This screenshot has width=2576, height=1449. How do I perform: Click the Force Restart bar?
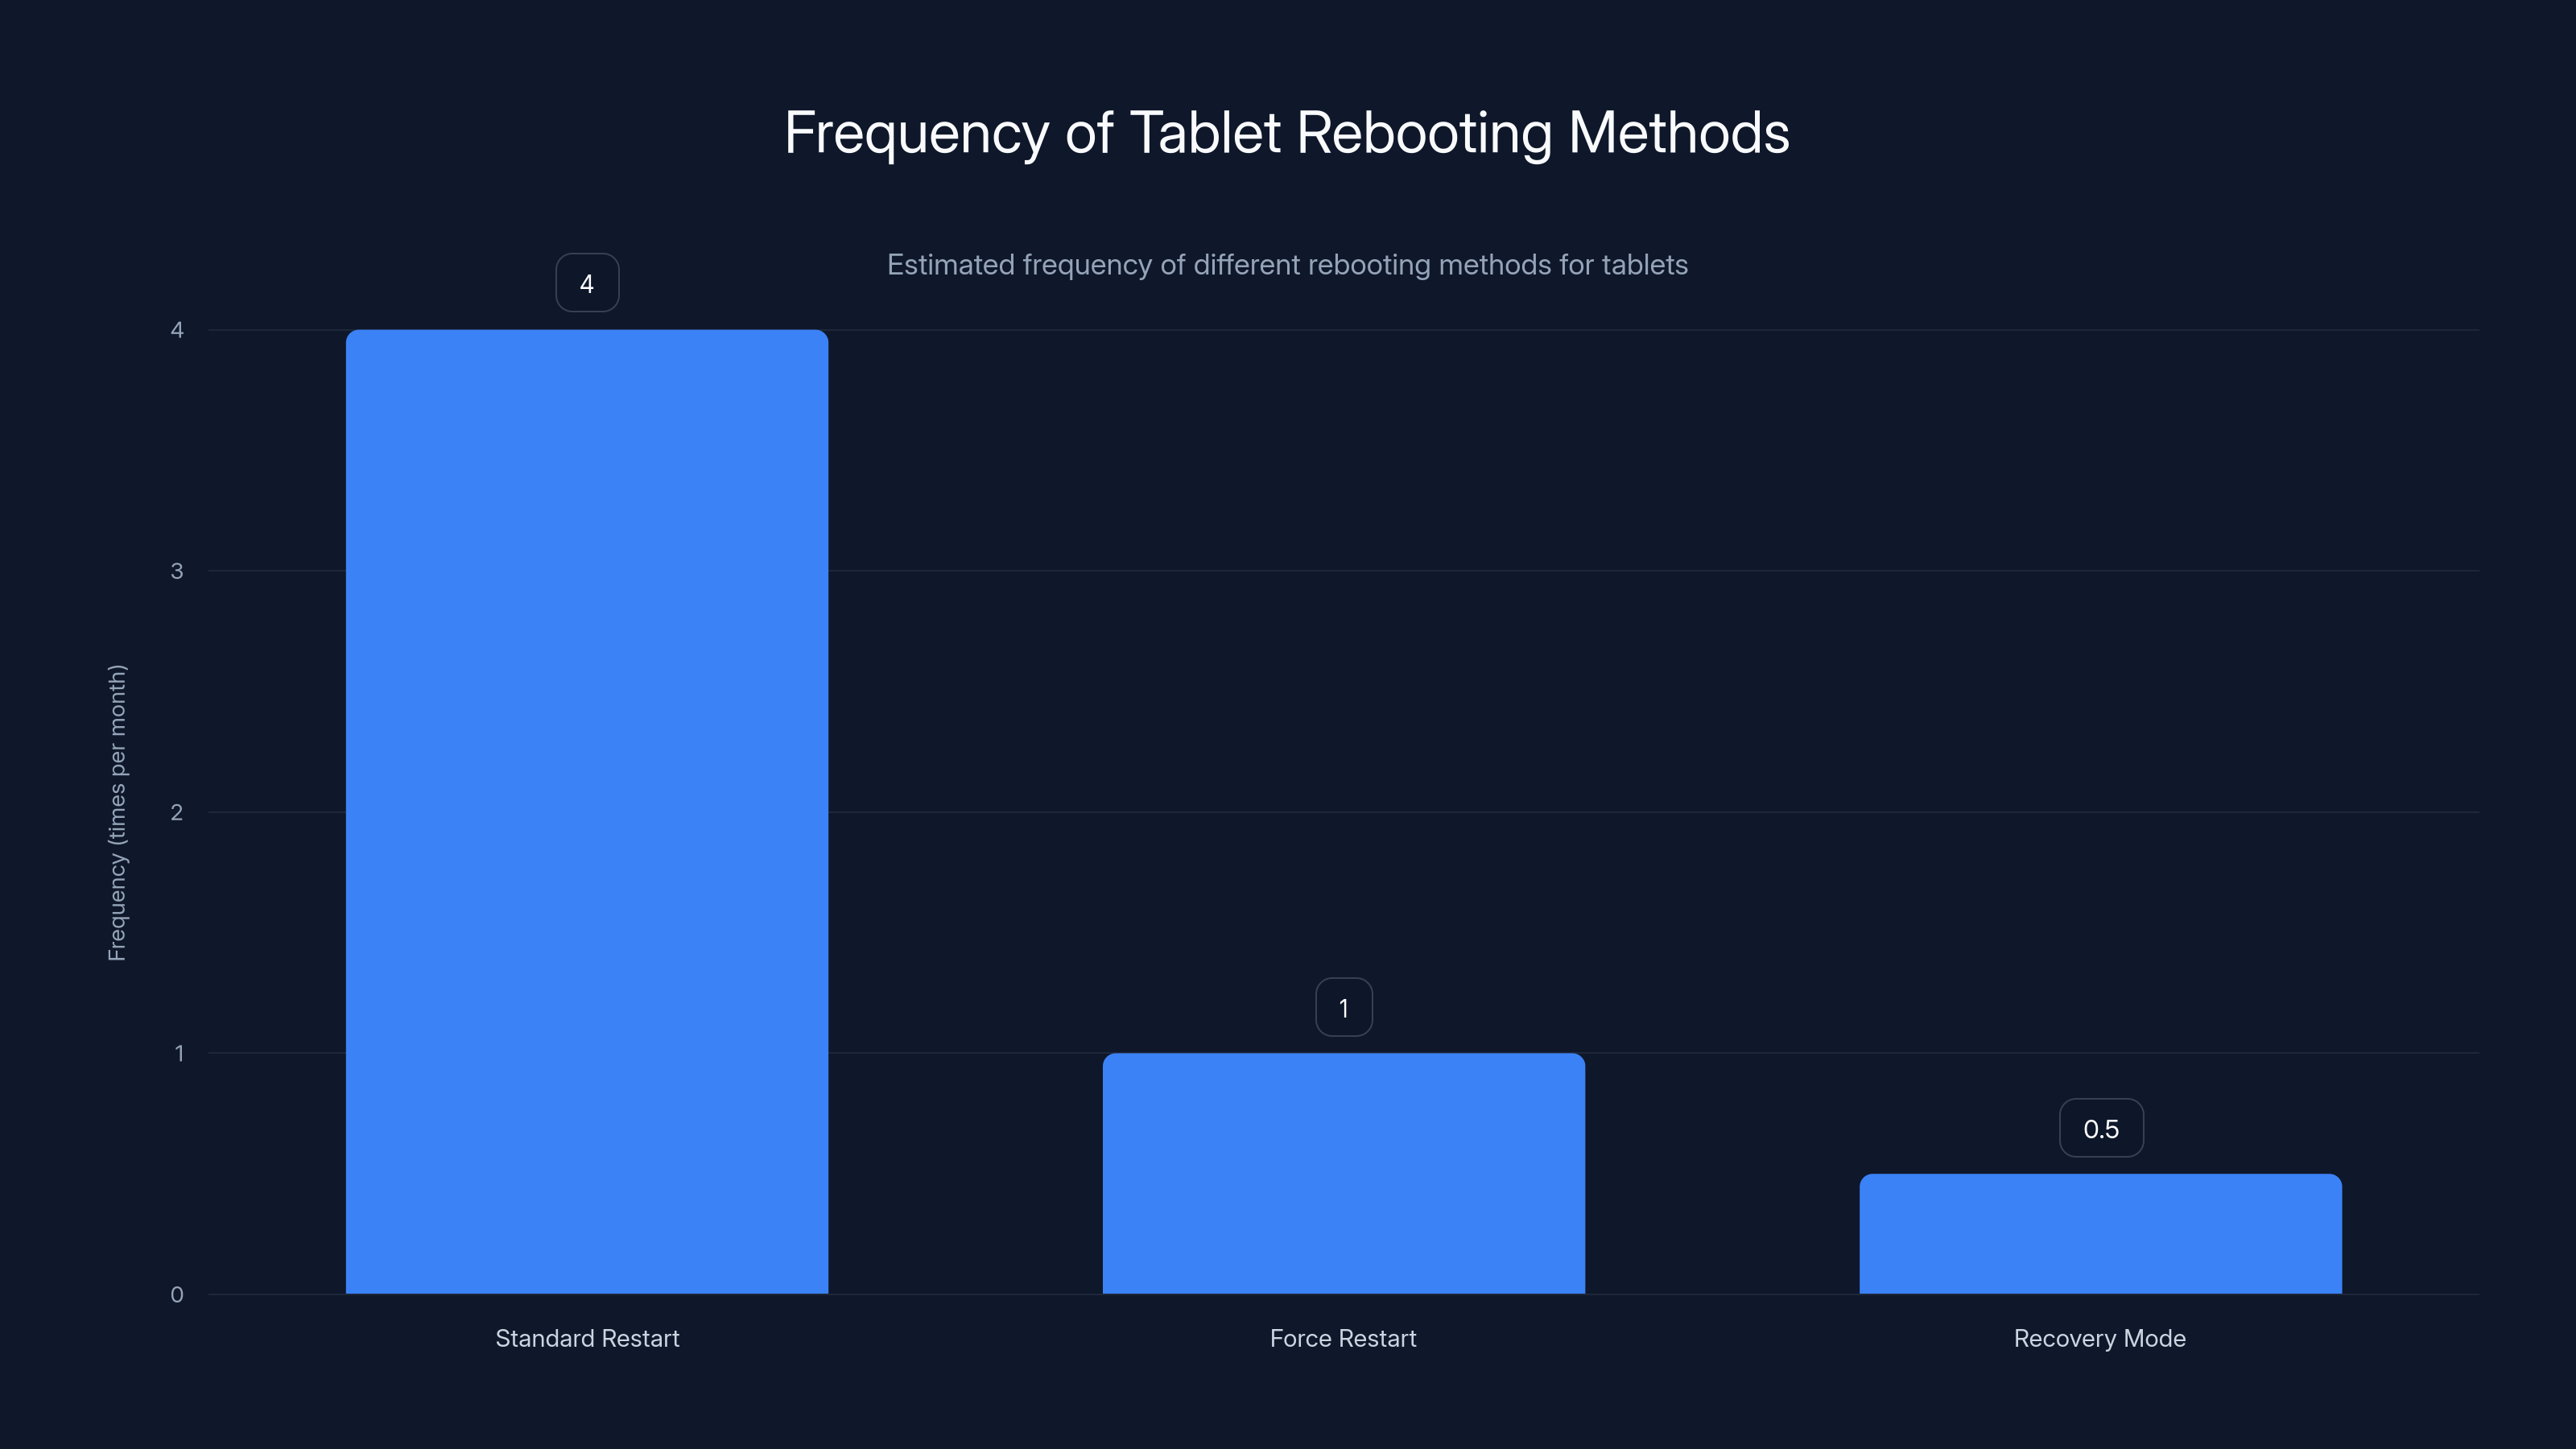[1343, 1173]
